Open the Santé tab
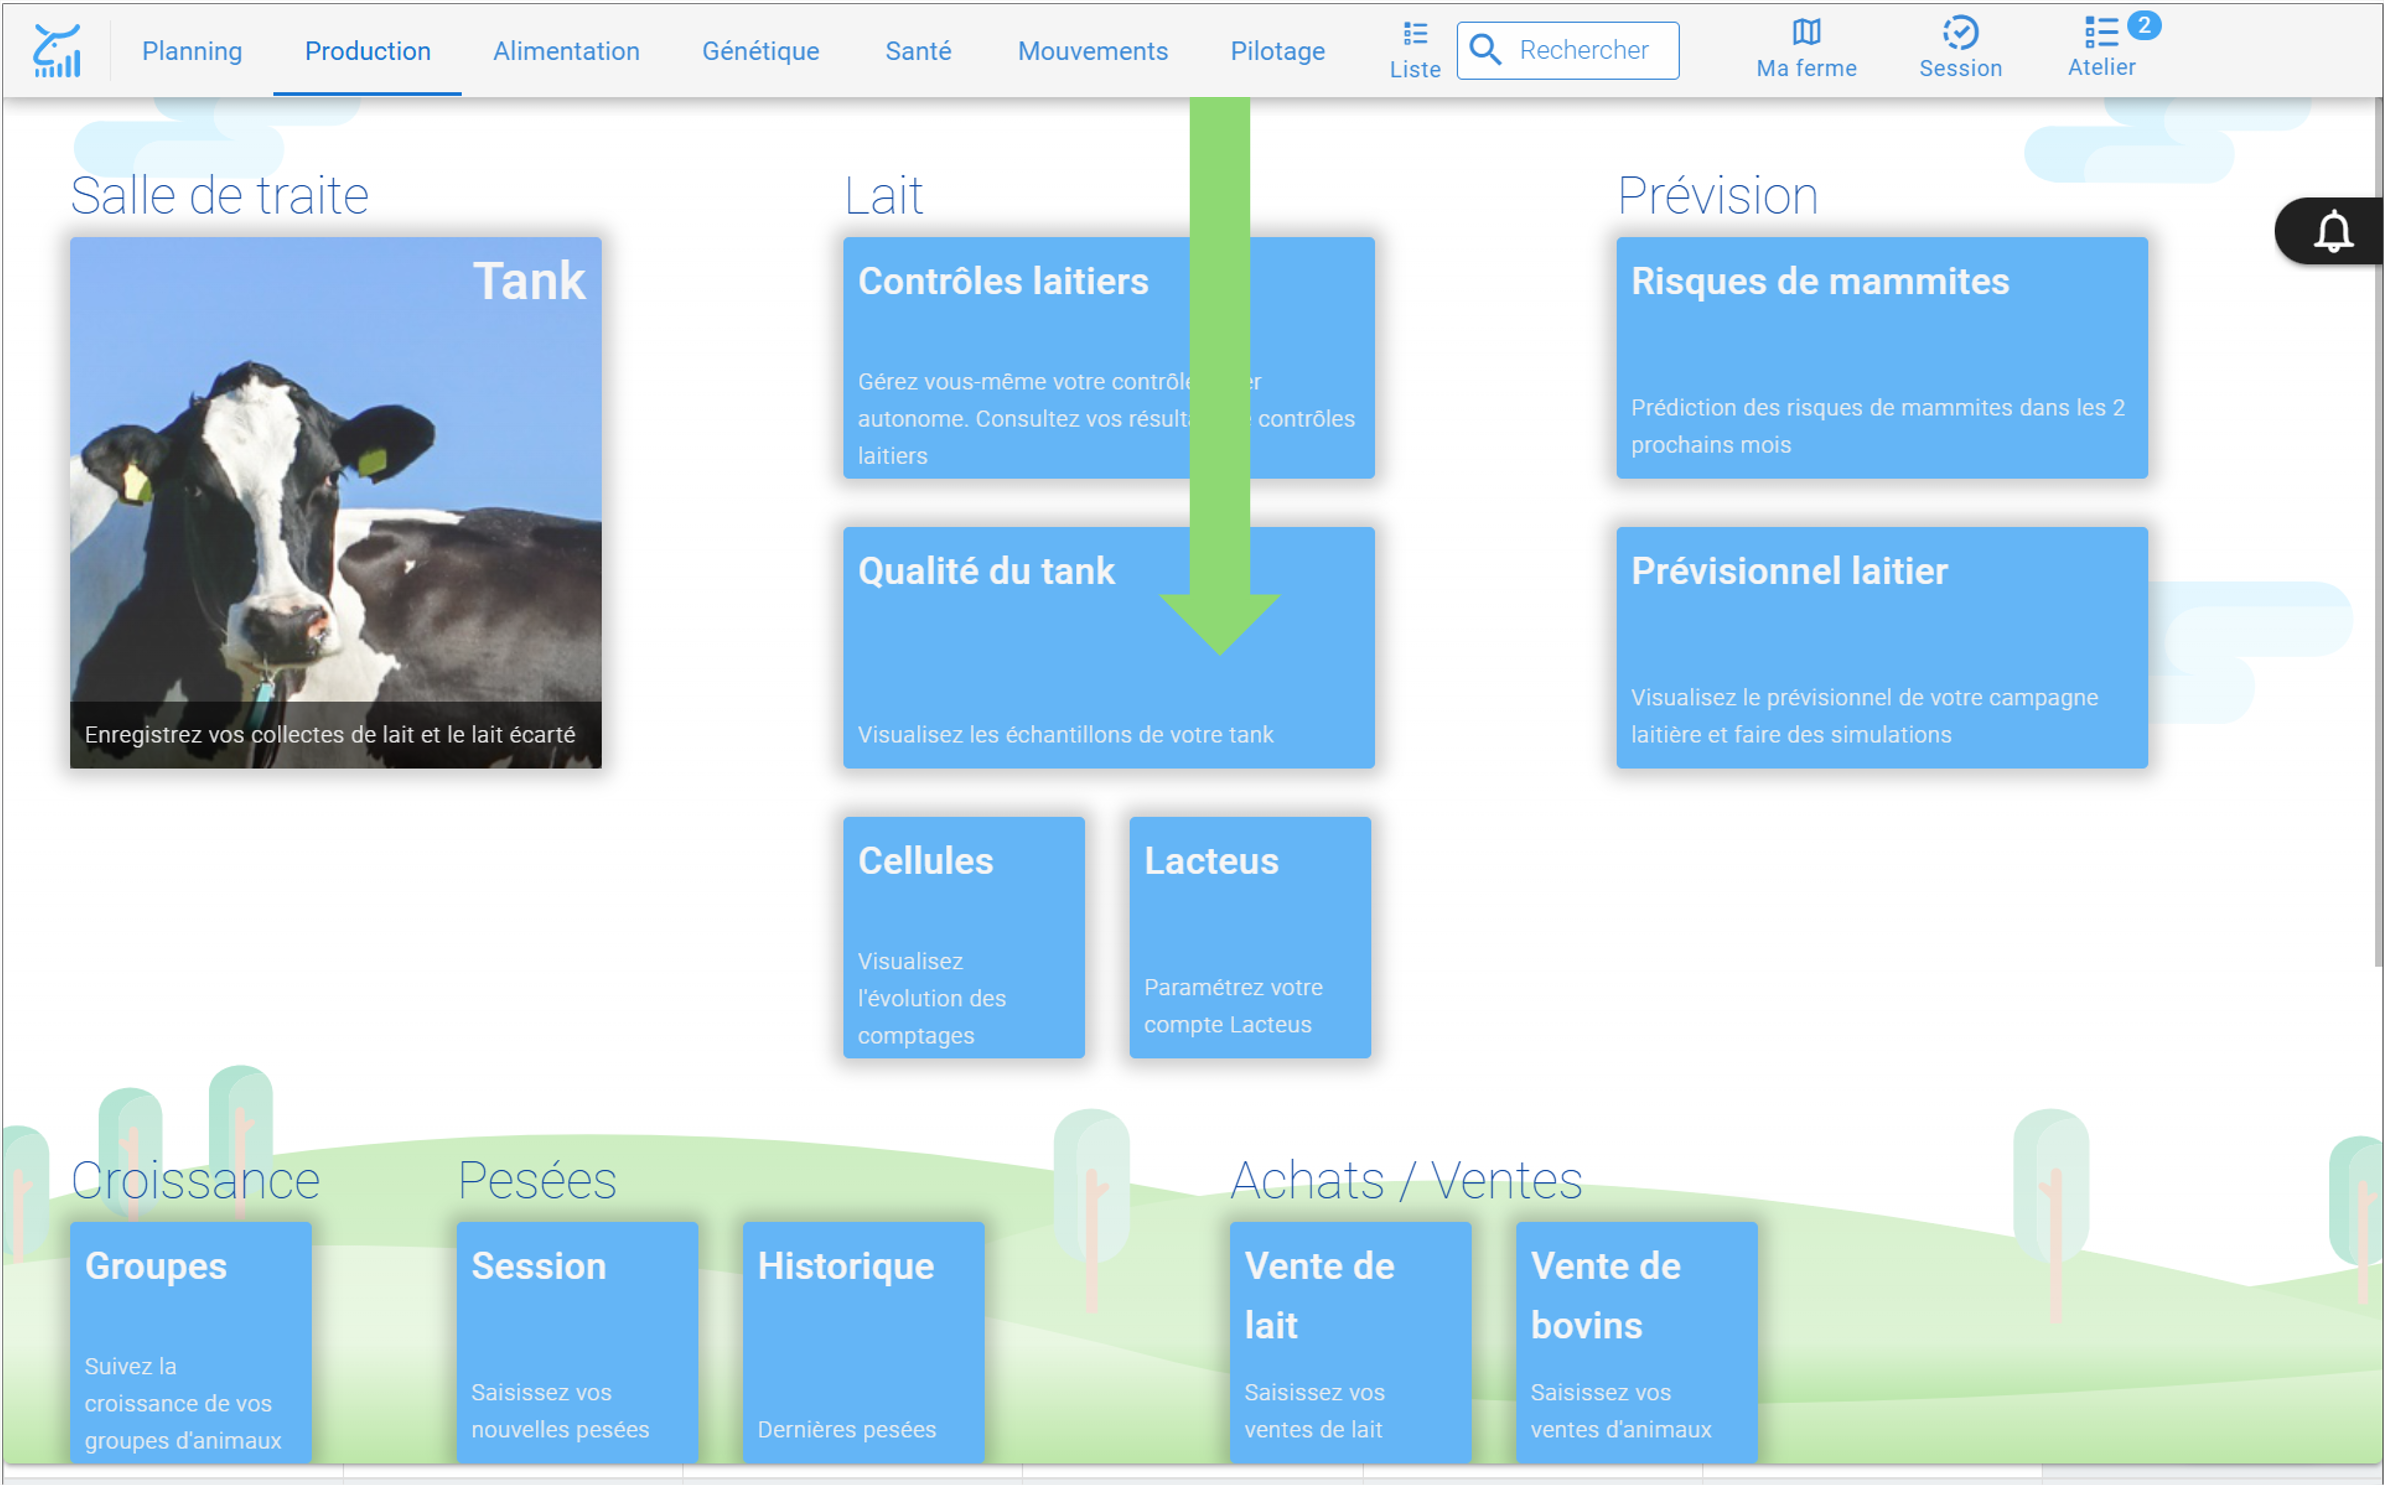2384x1485 pixels. pos(917,51)
